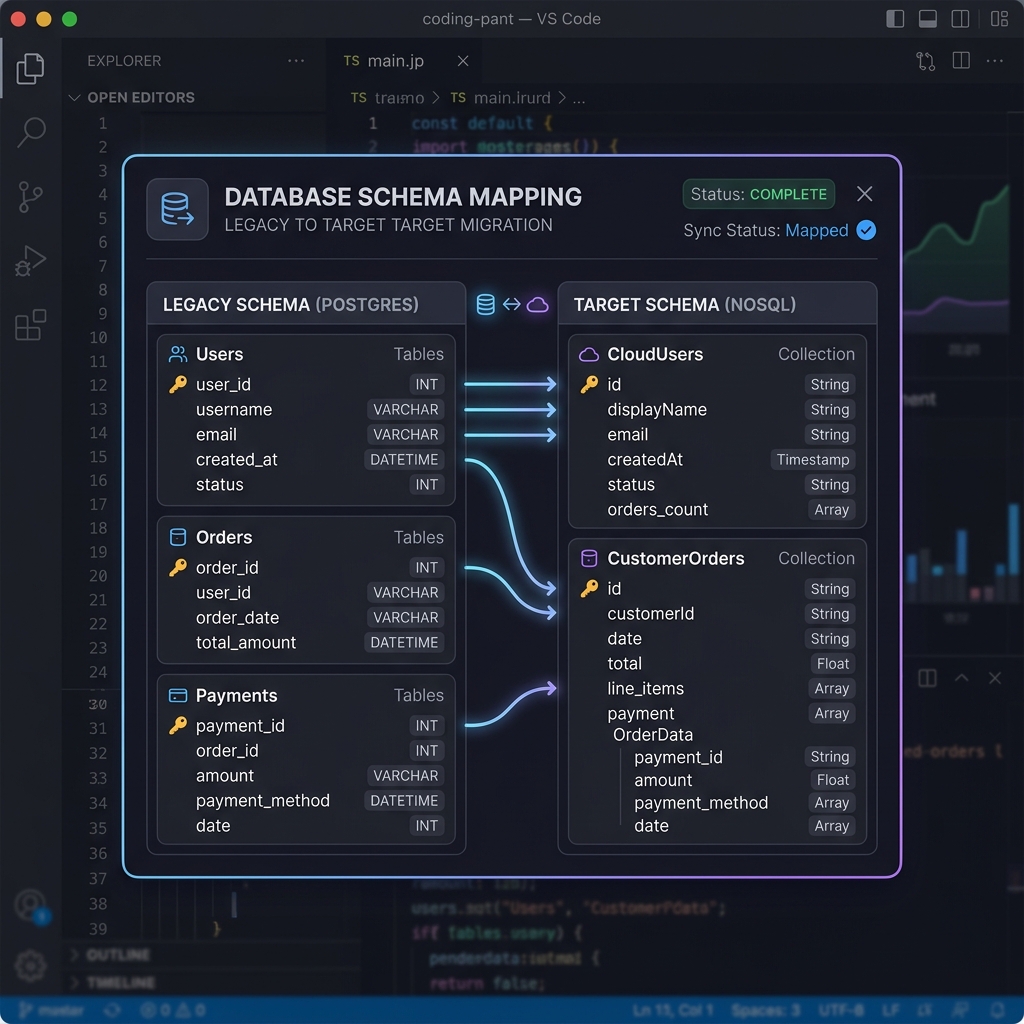Click the customerId field row
Viewport: 1024px width, 1024px height.
tap(717, 614)
